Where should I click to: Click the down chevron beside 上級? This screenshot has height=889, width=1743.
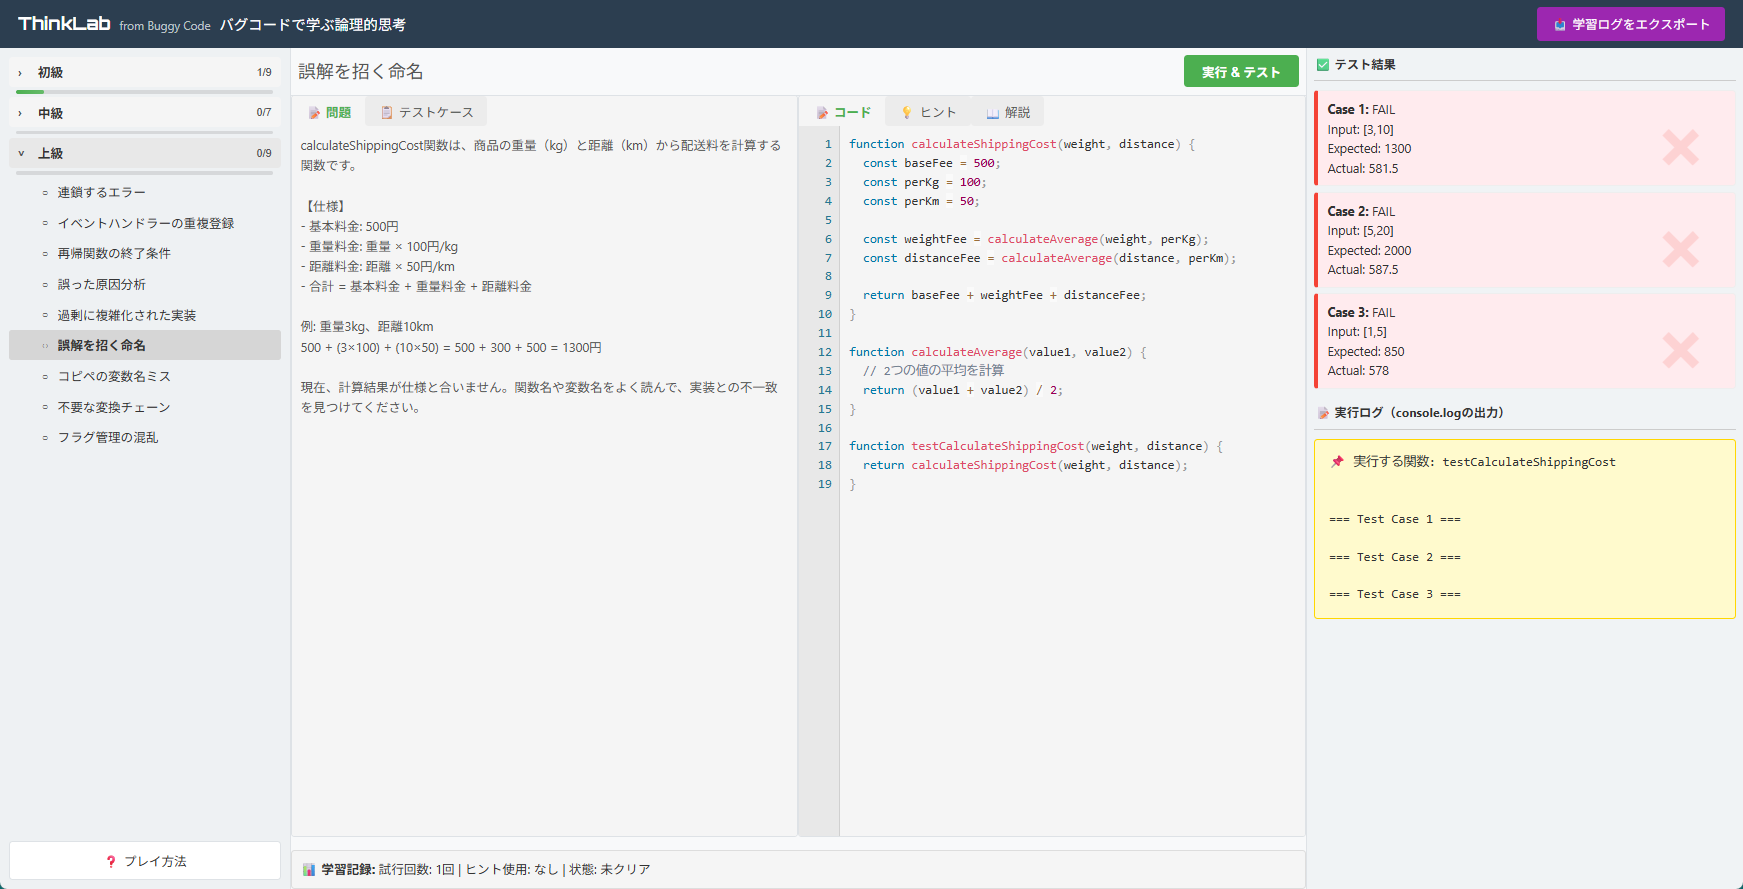(20, 153)
